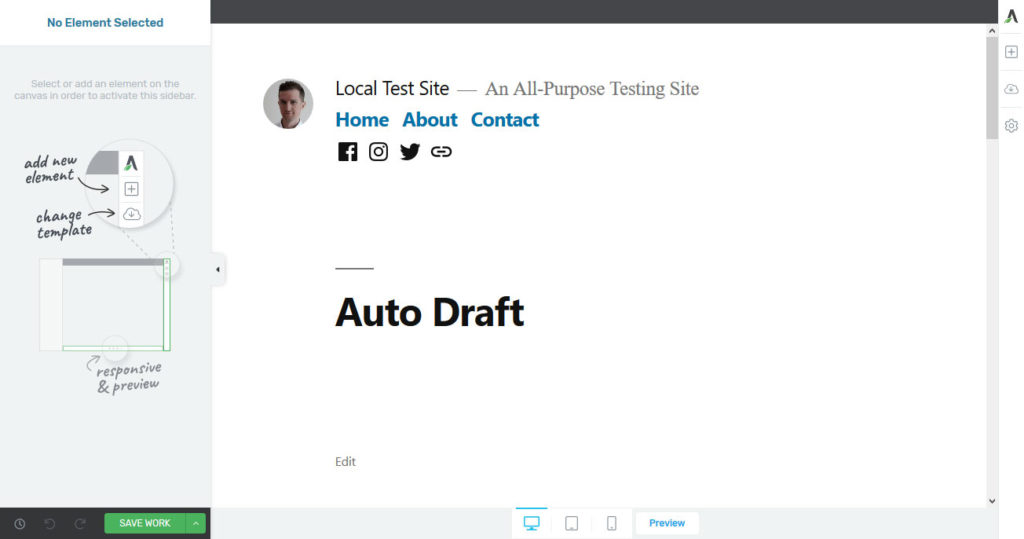The image size is (1024, 539).
Task: Switch to desktop preview mode
Action: (532, 523)
